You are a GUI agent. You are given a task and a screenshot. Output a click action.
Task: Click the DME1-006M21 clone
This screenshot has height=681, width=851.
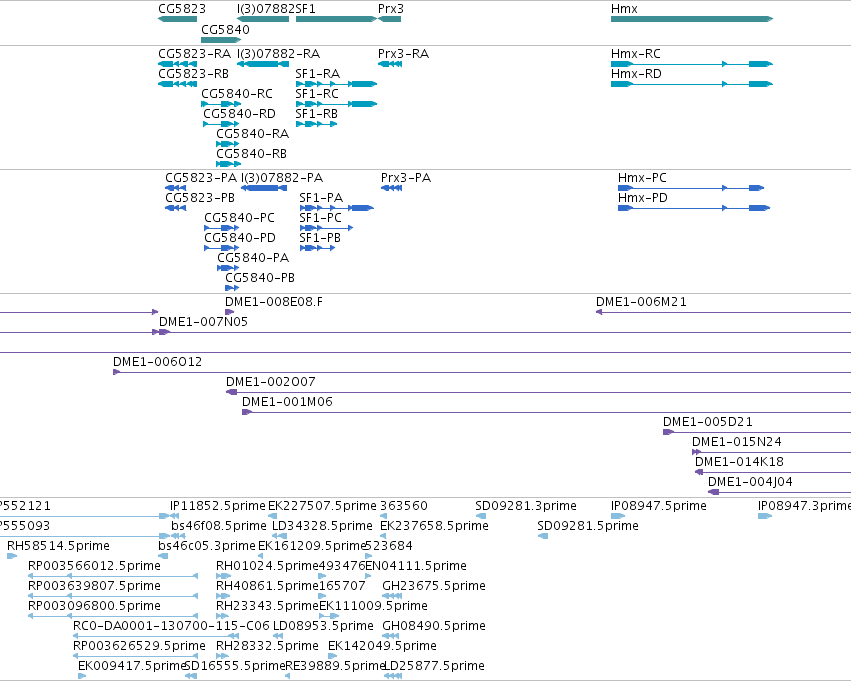723,312
